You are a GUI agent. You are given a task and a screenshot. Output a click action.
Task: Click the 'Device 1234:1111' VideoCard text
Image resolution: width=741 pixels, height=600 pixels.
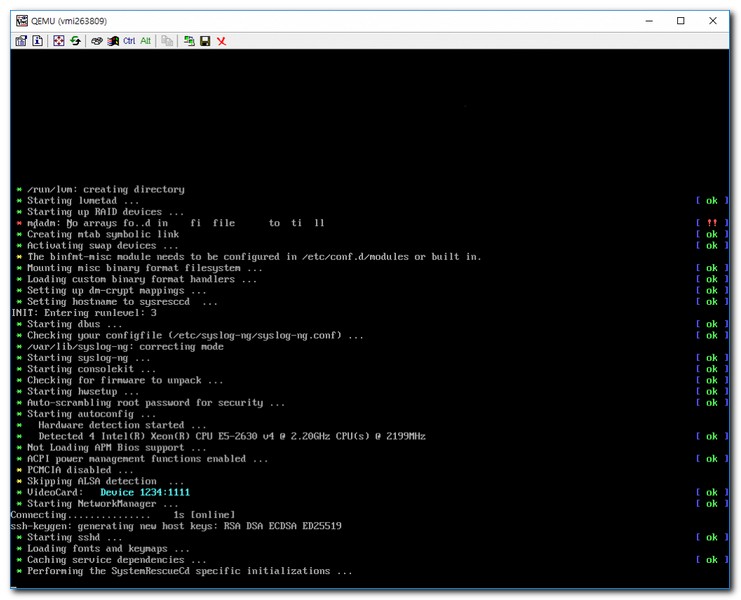(145, 493)
